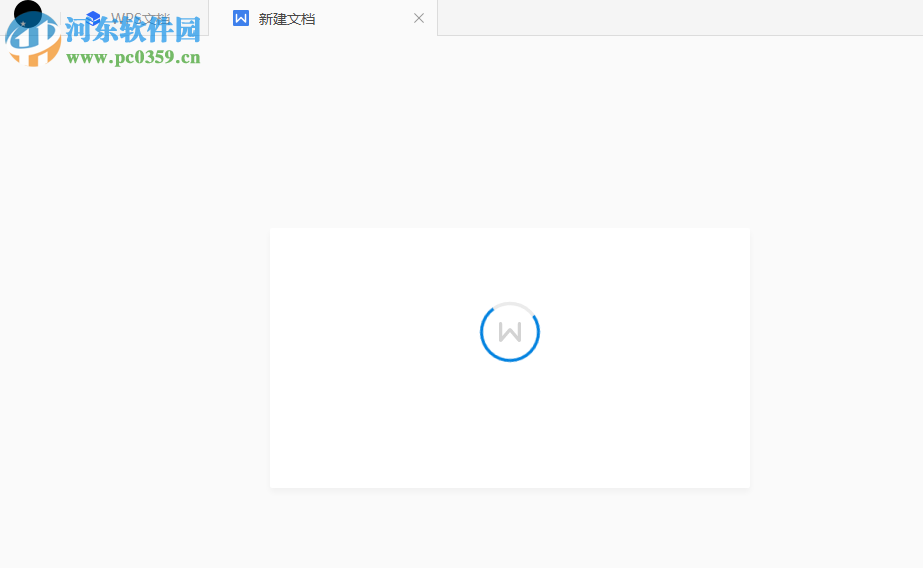This screenshot has width=923, height=568.
Task: Select the 新建文档 tab
Action: [323, 18]
